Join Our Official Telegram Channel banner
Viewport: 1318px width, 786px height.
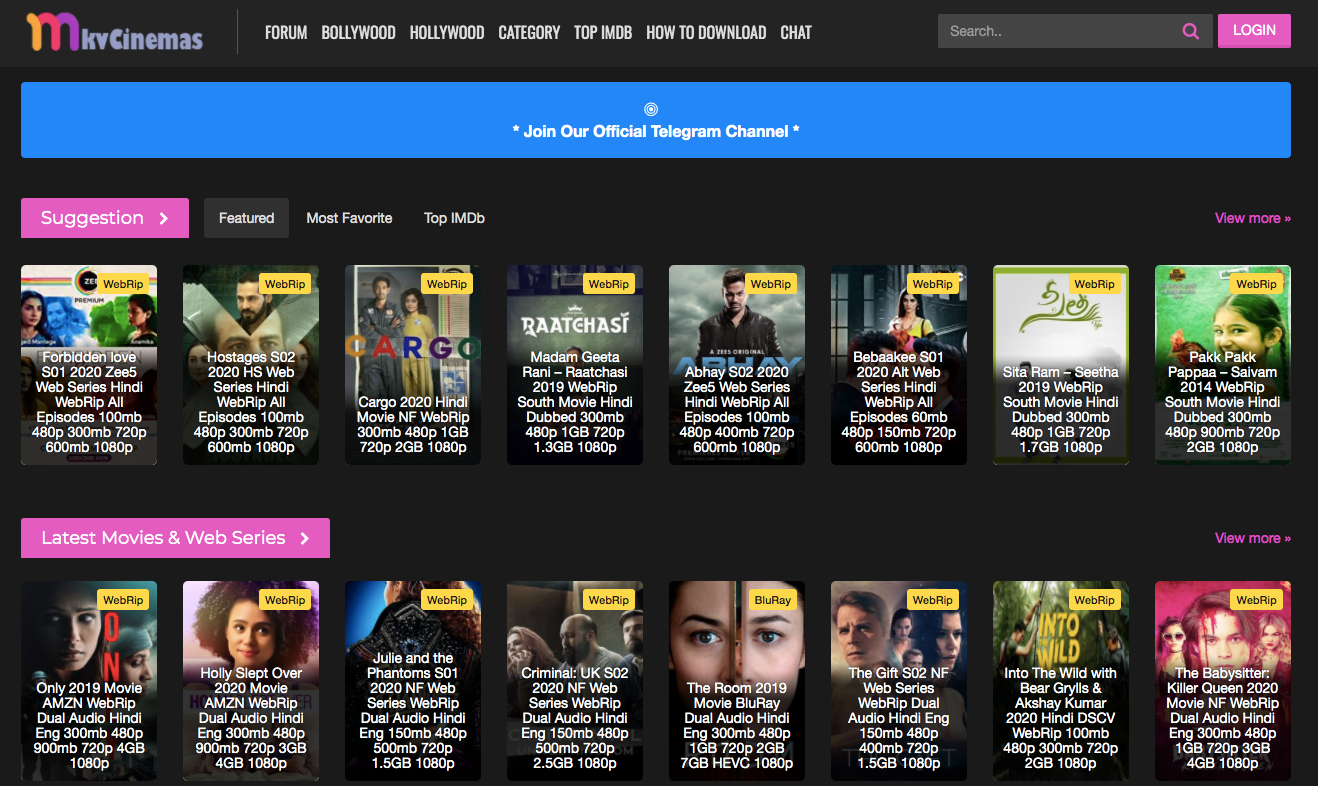coord(656,120)
